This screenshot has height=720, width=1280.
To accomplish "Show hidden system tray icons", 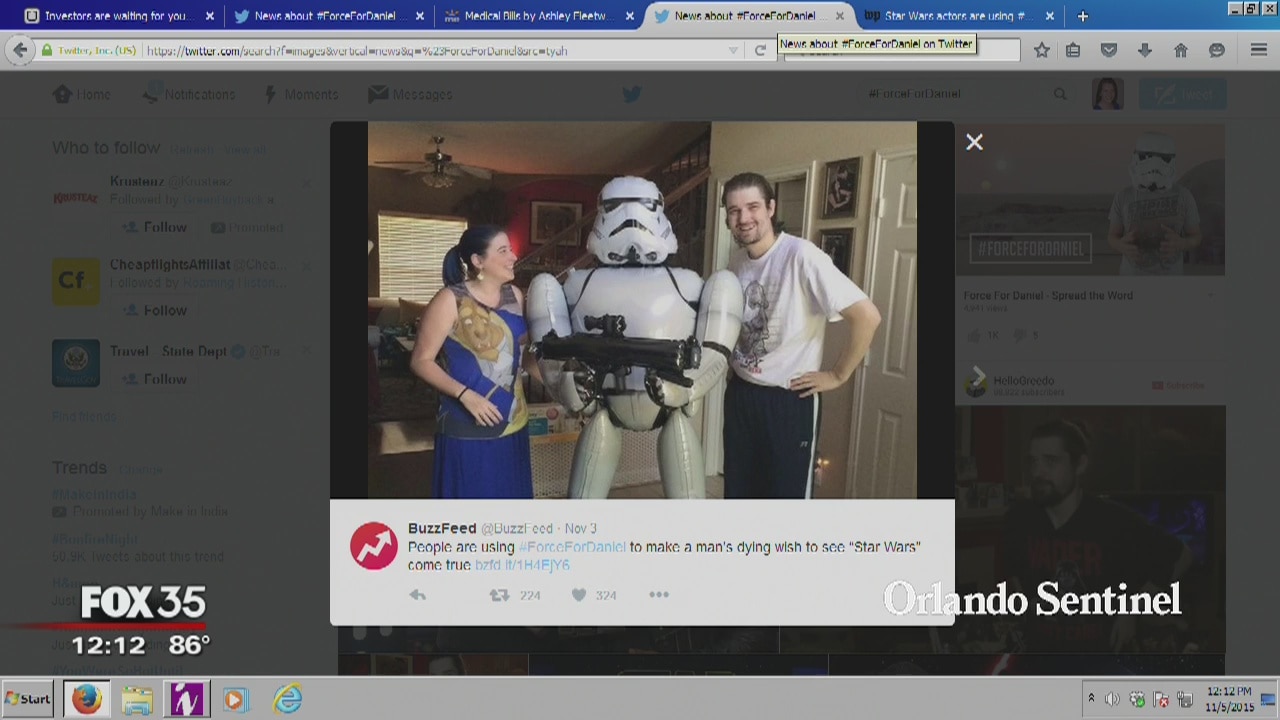I will [1091, 699].
